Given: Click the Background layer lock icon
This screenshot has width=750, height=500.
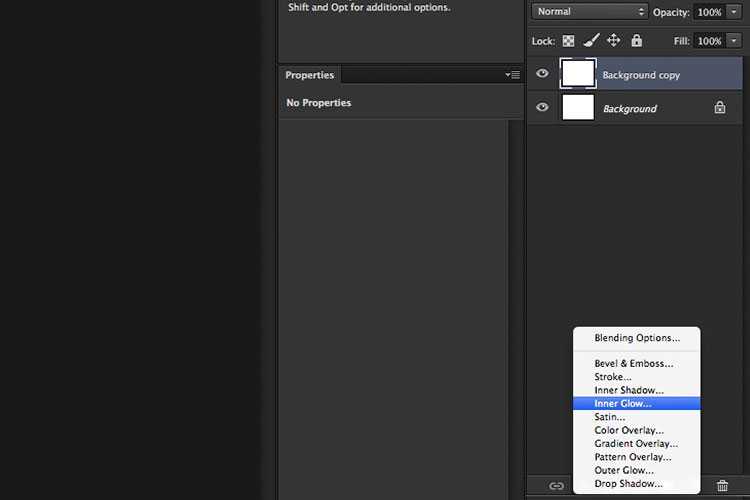Looking at the screenshot, I should 720,108.
